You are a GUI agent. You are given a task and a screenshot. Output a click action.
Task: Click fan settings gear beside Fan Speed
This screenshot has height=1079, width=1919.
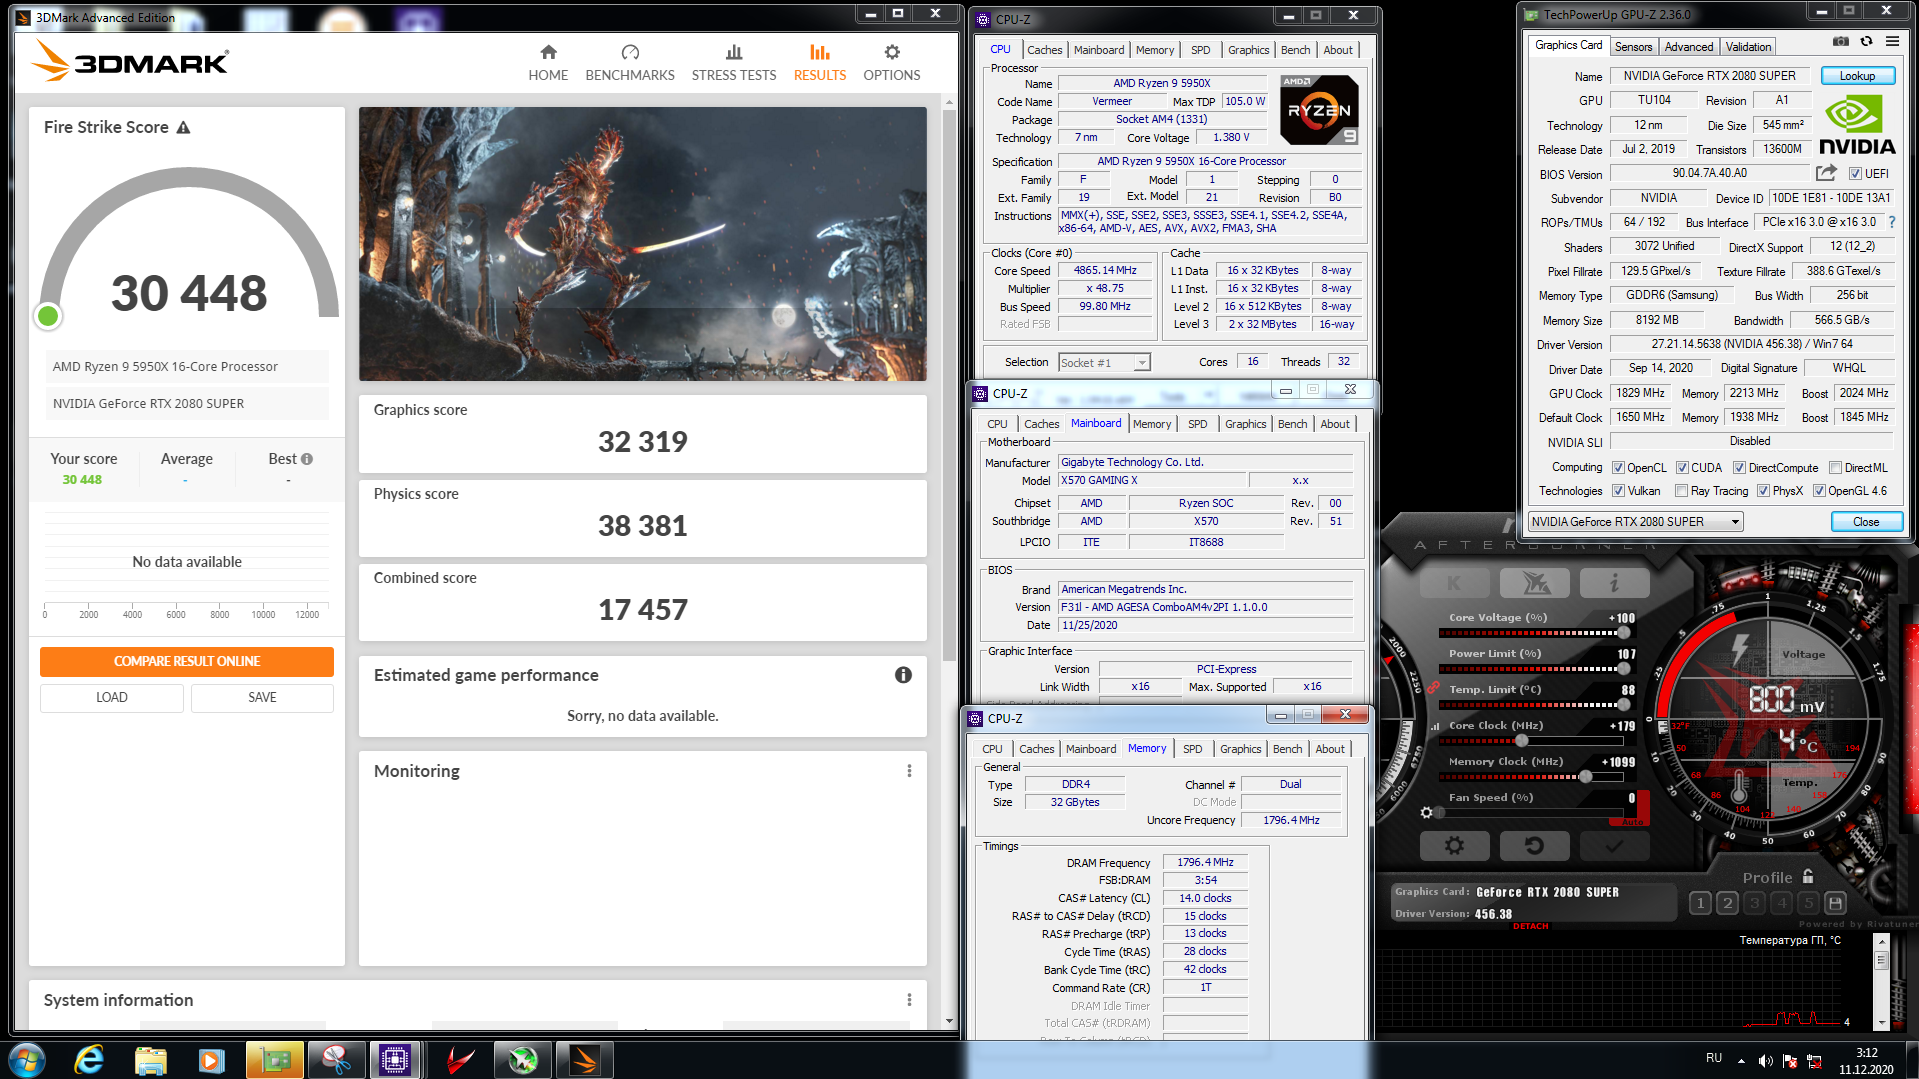(1427, 813)
